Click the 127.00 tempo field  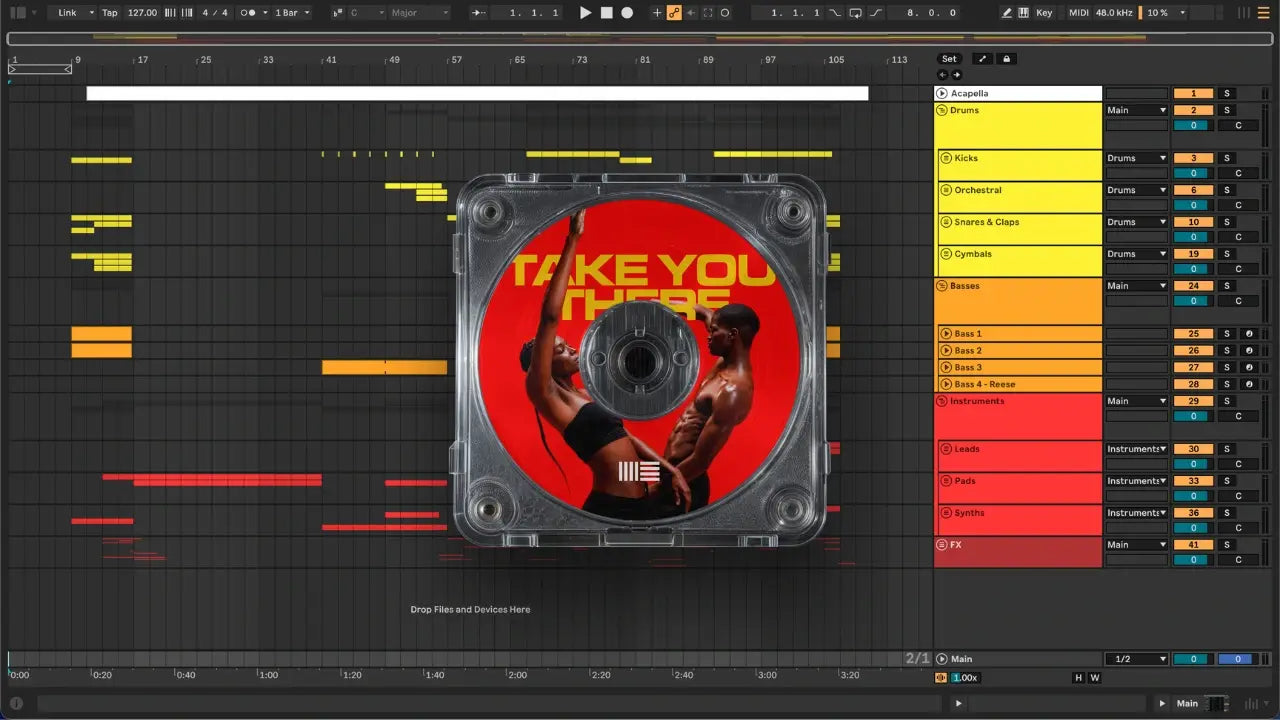pyautogui.click(x=142, y=13)
